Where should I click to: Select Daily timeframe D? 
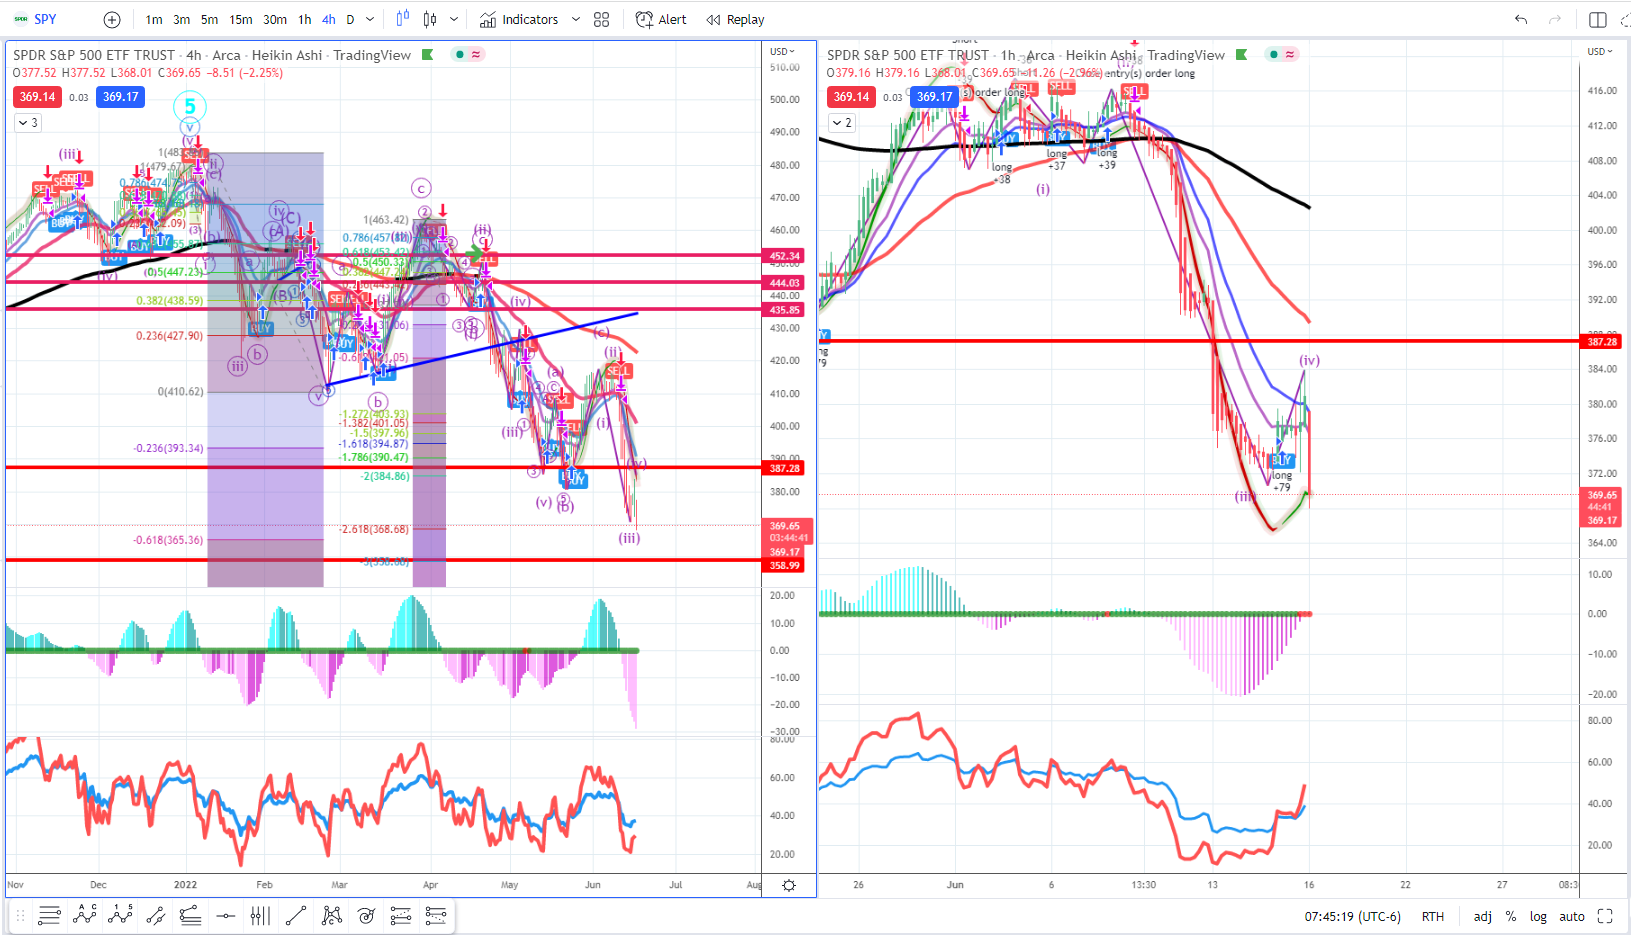(x=350, y=20)
